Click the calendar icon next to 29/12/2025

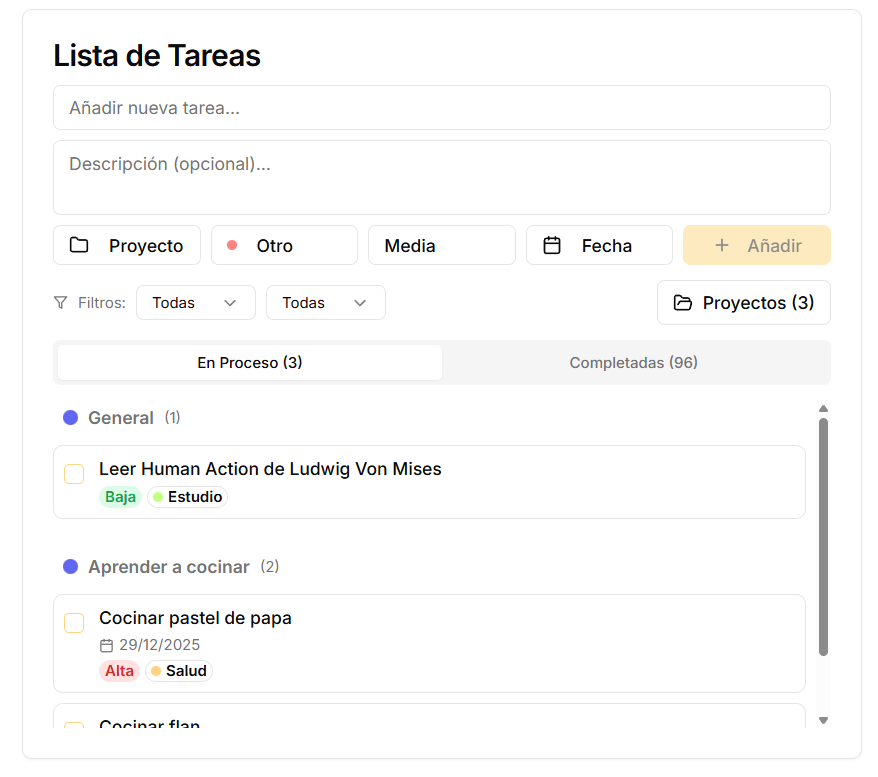tap(105, 645)
